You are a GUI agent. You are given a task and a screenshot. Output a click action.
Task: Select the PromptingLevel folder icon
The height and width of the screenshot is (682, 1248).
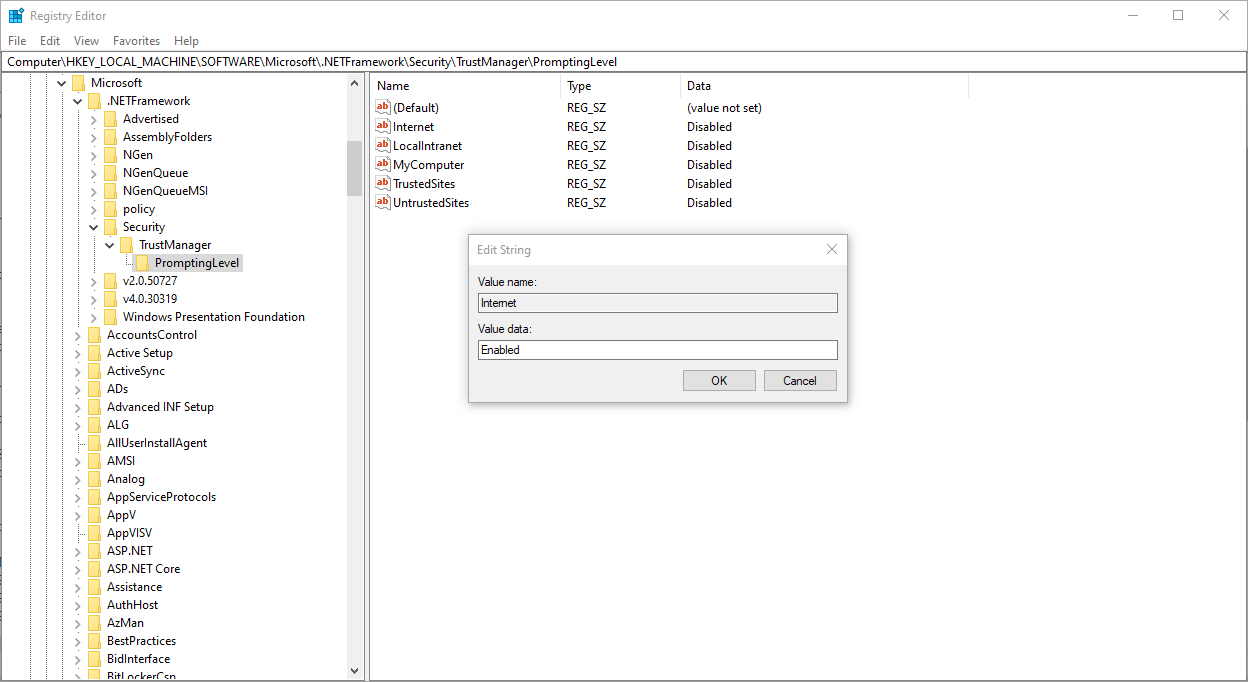(x=142, y=263)
